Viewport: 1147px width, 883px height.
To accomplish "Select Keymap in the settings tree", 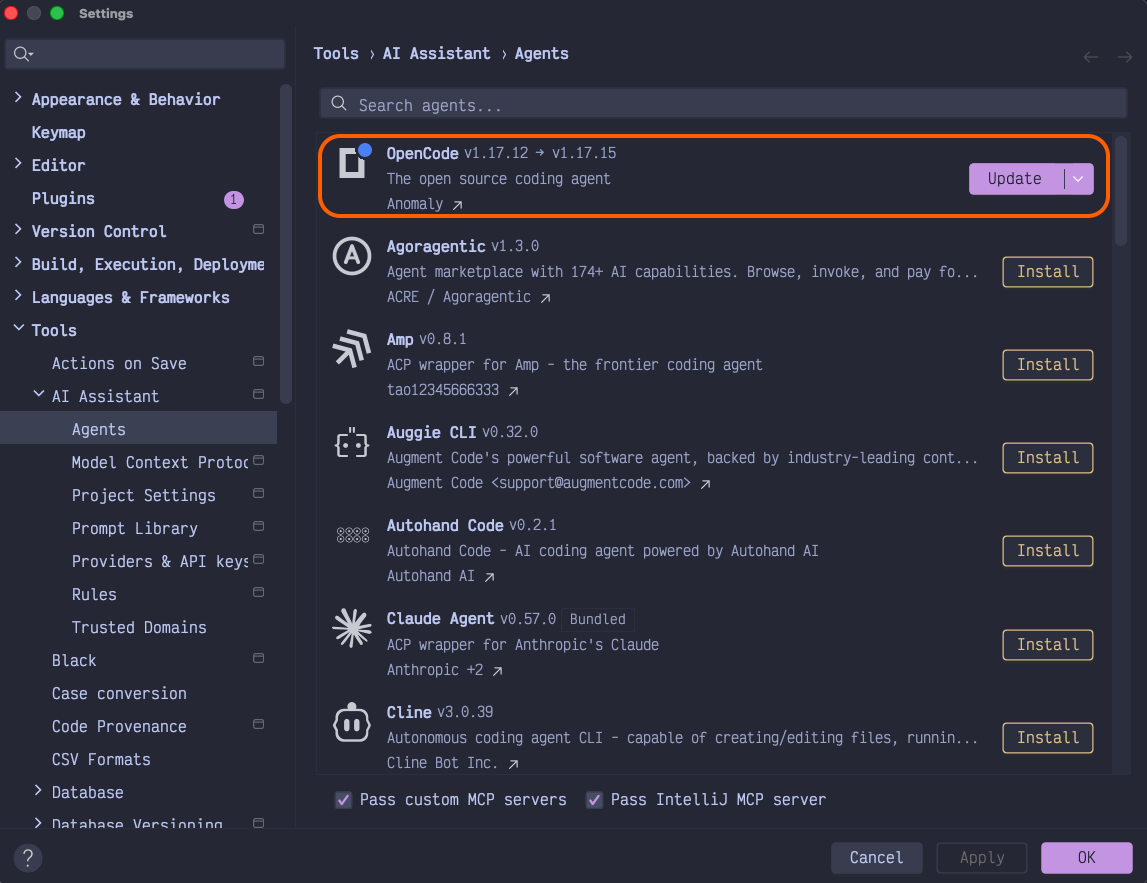I will tap(59, 132).
